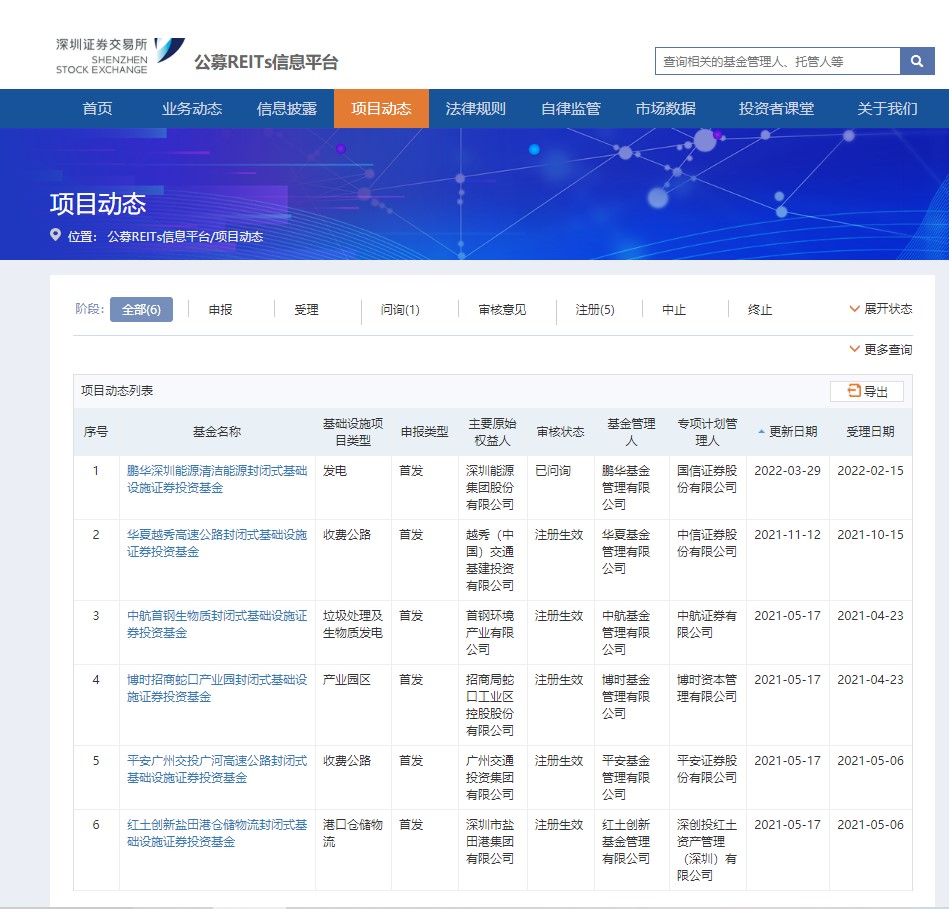This screenshot has height=909, width=949.
Task: Open the 投资者课堂 menu
Action: [x=776, y=109]
